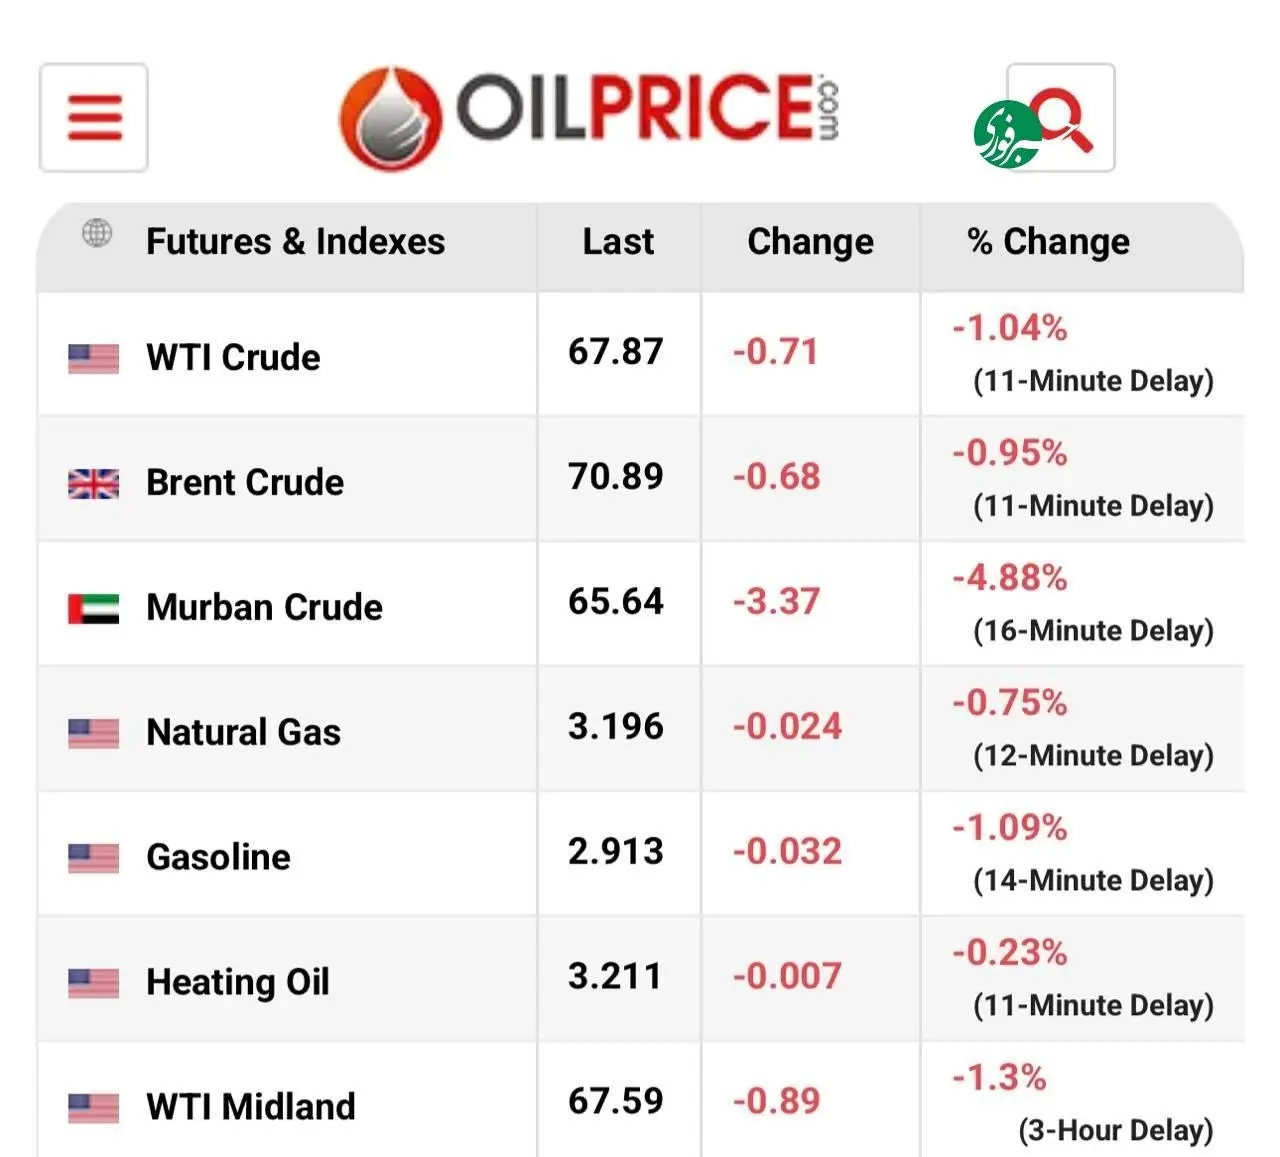
Task: Click the OilPrice.com logo
Action: [x=590, y=118]
